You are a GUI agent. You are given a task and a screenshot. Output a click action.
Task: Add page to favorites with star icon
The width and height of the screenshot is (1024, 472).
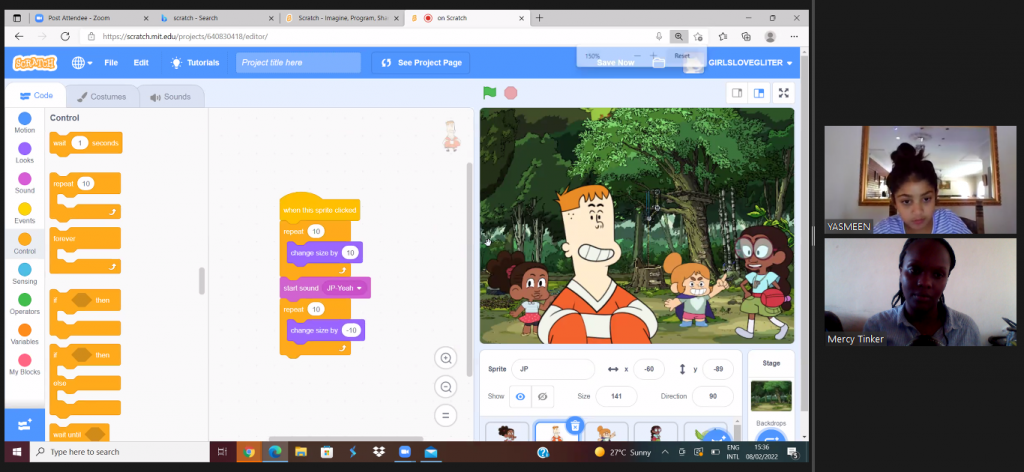tap(698, 37)
